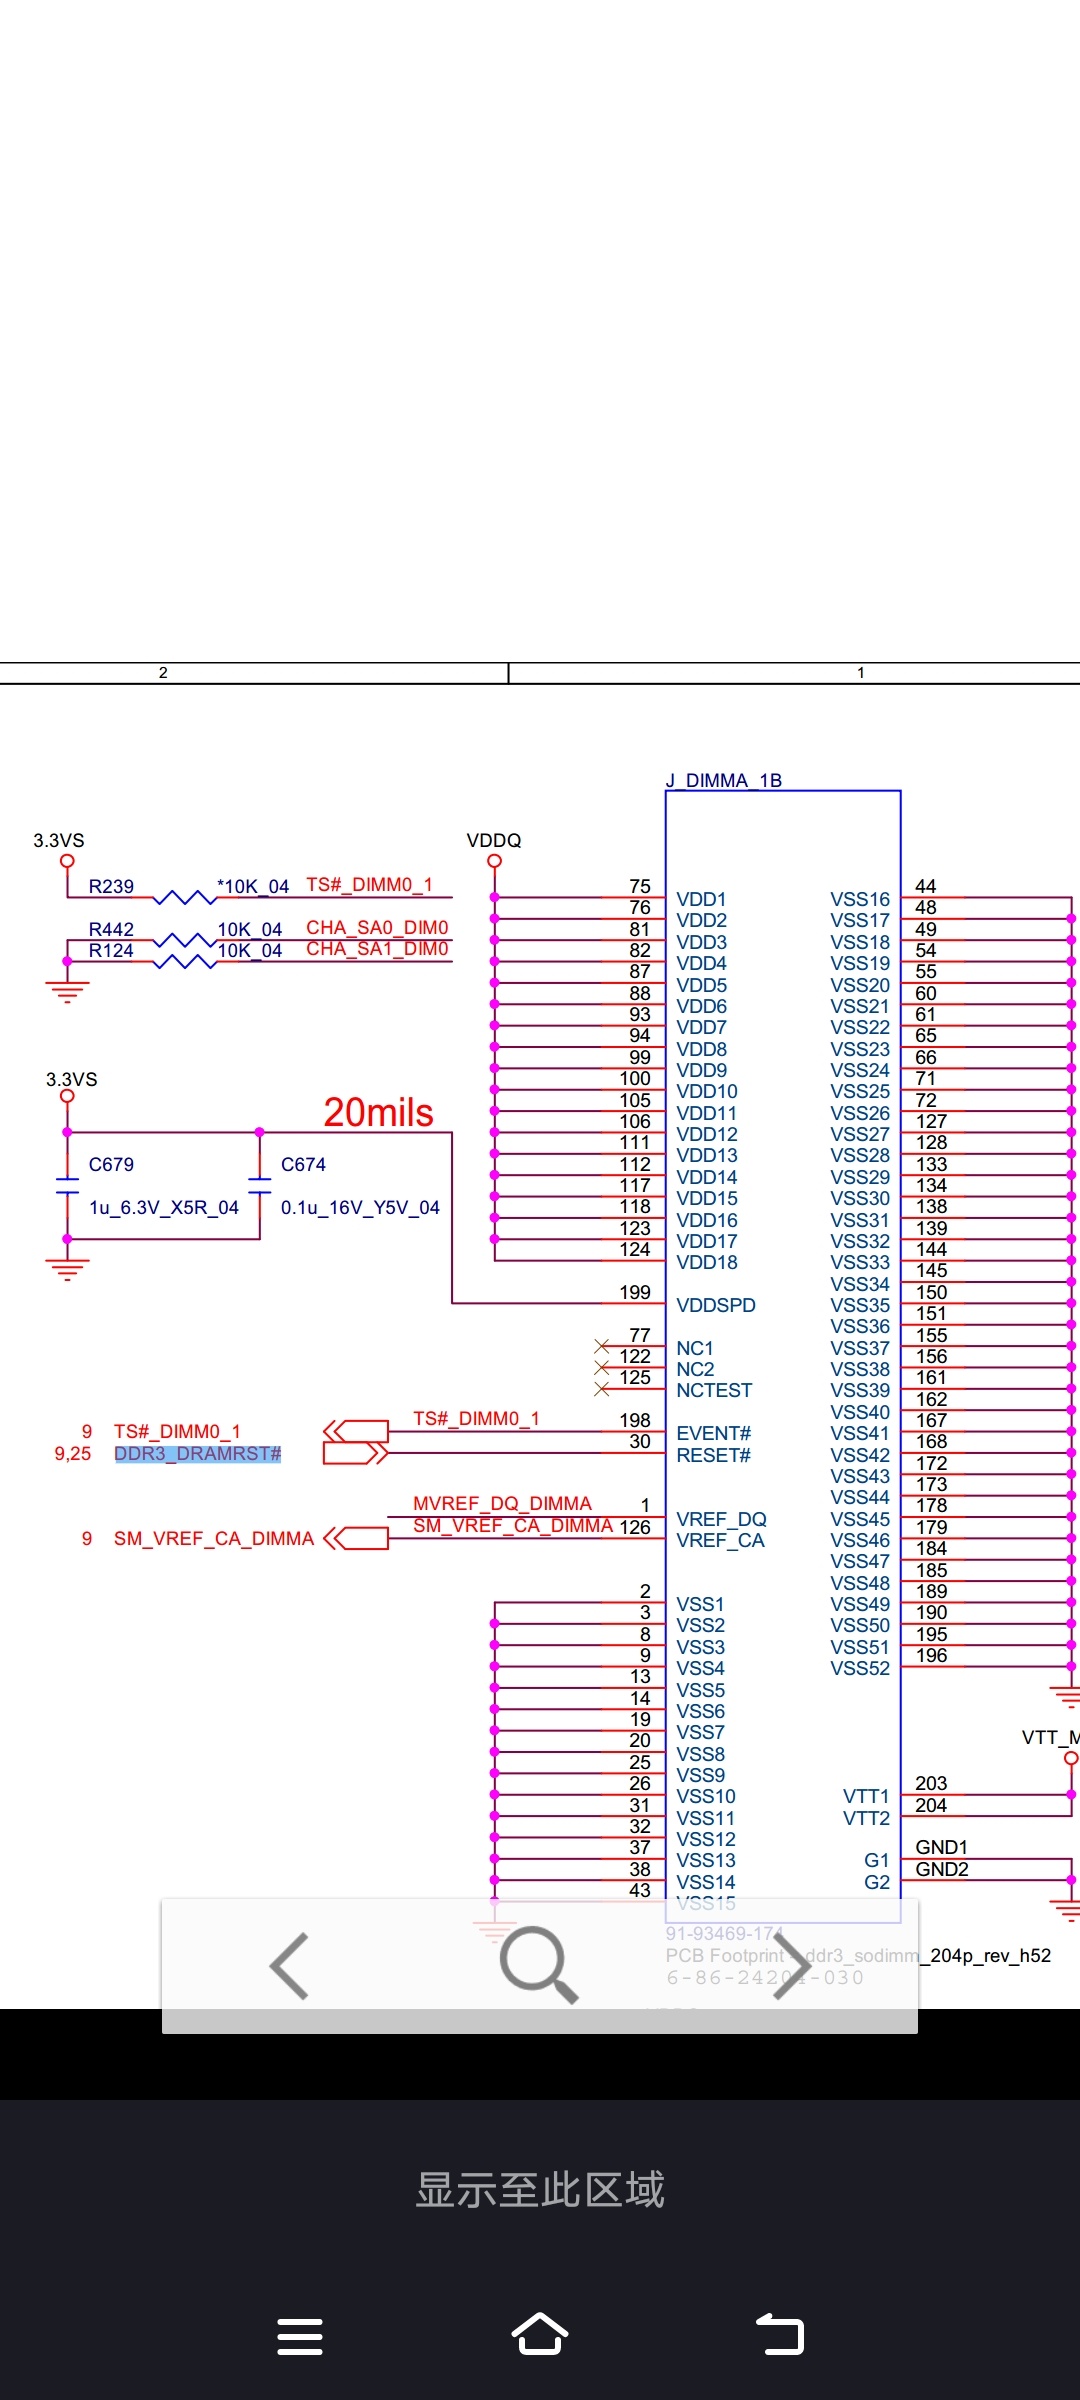Tap the VSS1 pin label
Viewport: 1080px width, 2400px height.
point(700,1604)
